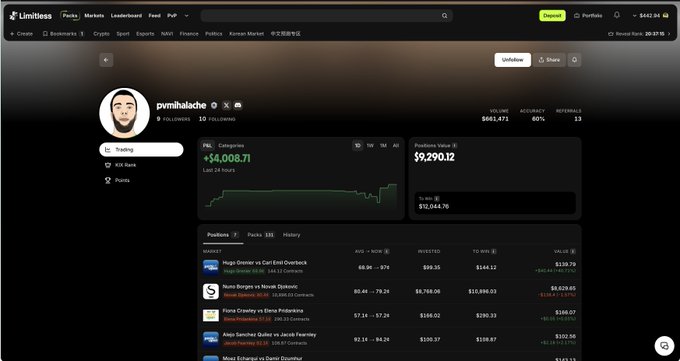Viewport: 680px width, 361px height.
Task: Click info icon next to VALUE column header
Action: [573, 251]
